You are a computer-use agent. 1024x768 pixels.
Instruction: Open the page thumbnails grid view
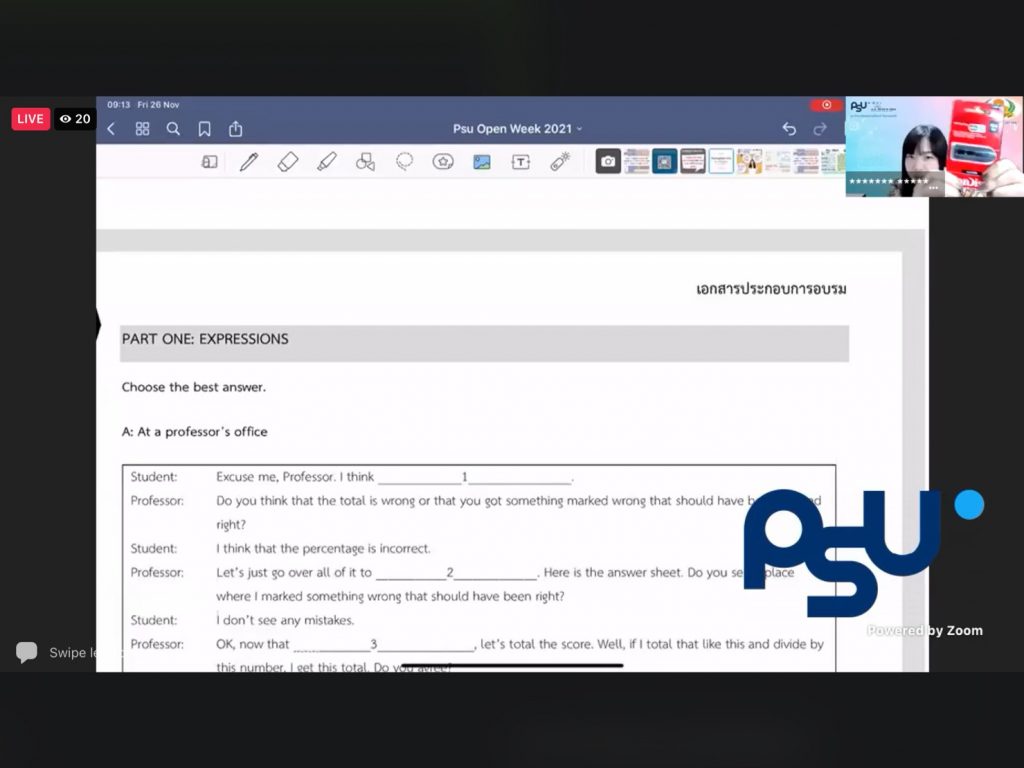point(142,129)
